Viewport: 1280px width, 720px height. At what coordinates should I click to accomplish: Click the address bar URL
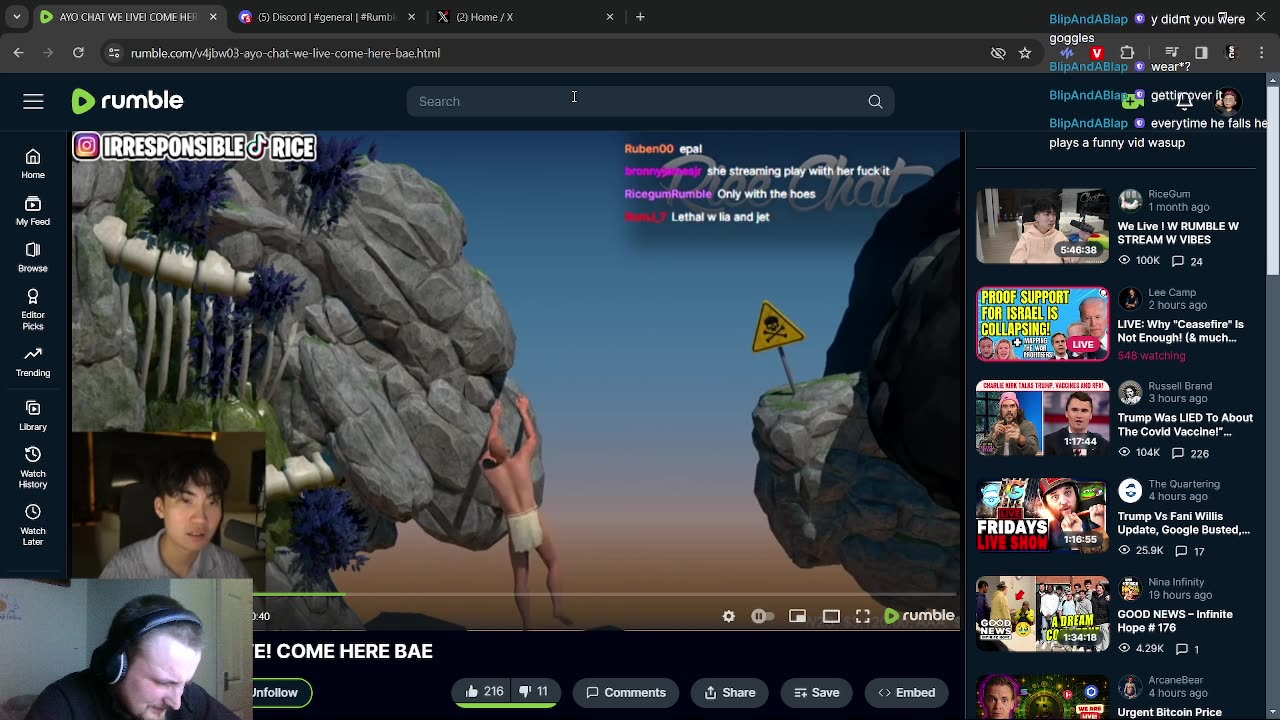point(285,53)
